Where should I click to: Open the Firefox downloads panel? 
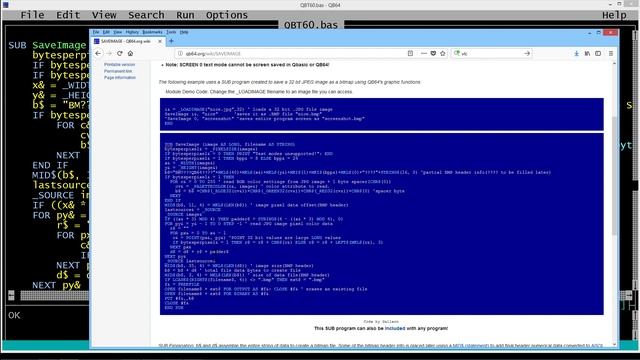[x=576, y=53]
